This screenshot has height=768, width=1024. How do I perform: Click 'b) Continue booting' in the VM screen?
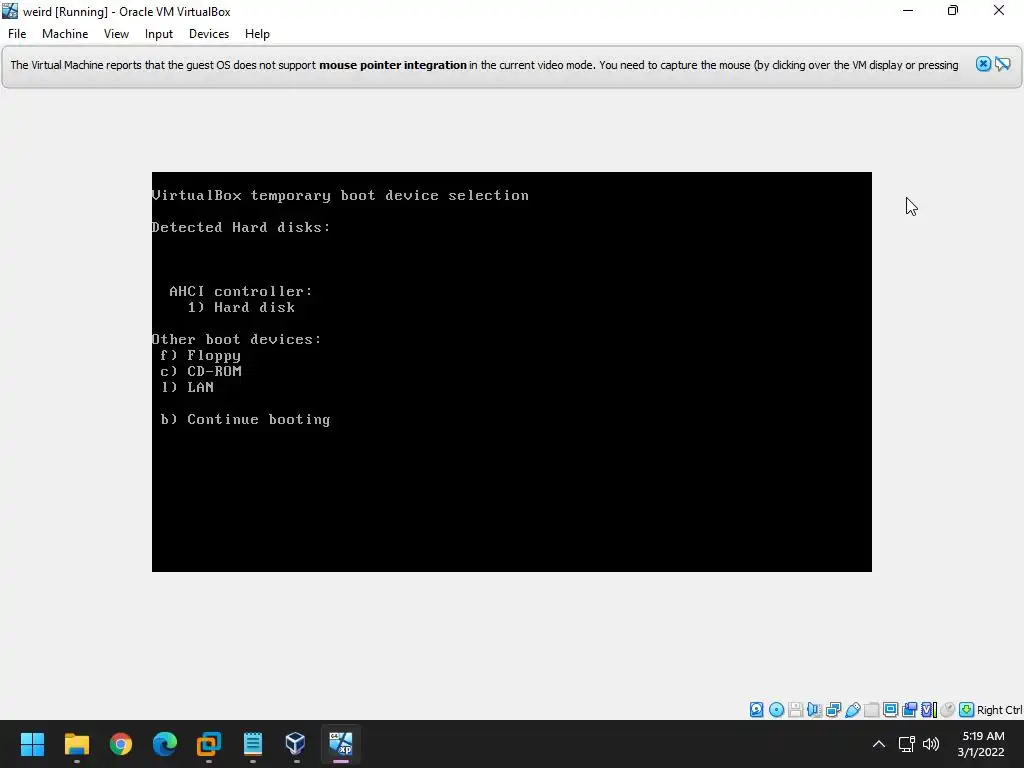[246, 419]
